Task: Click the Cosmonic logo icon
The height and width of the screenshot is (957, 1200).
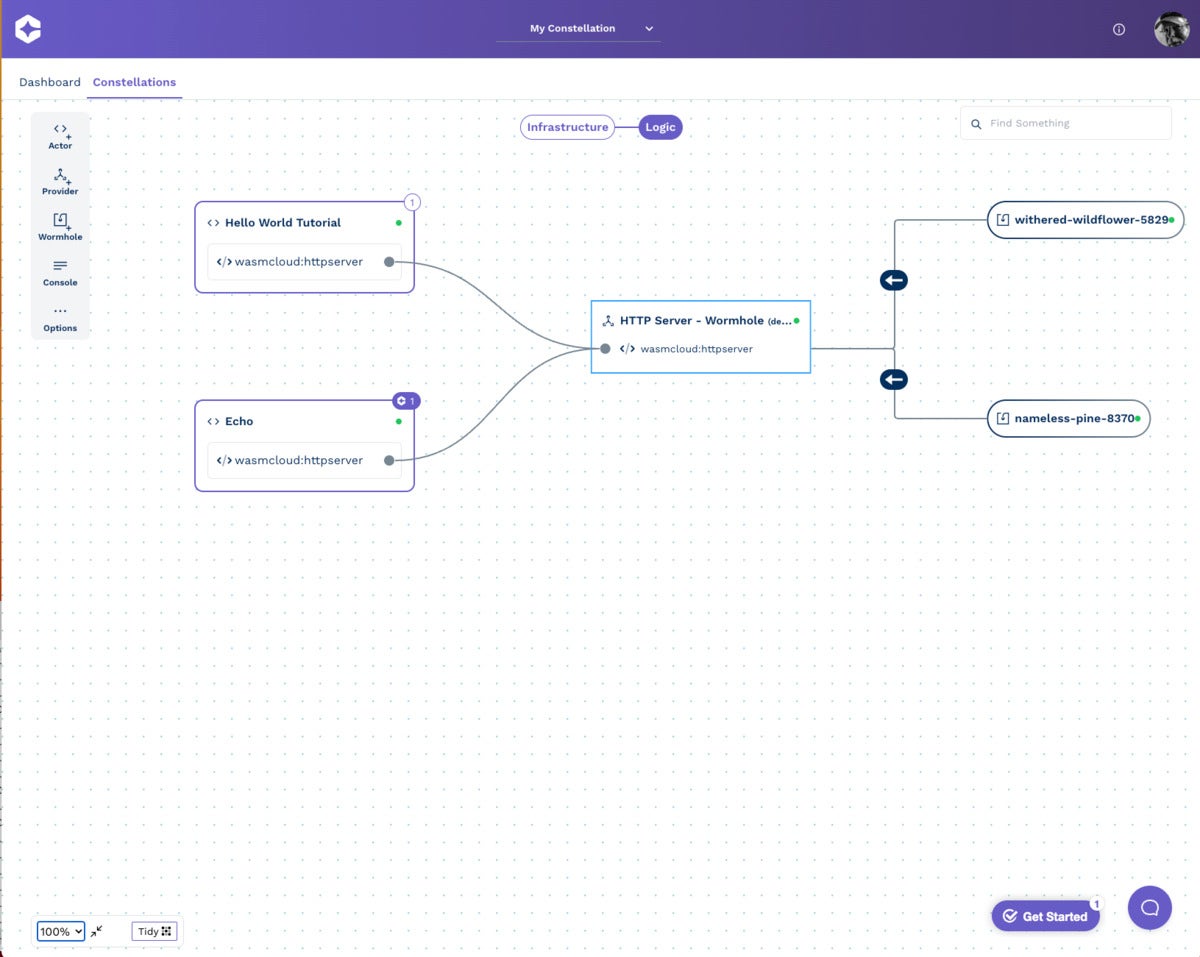Action: click(28, 29)
